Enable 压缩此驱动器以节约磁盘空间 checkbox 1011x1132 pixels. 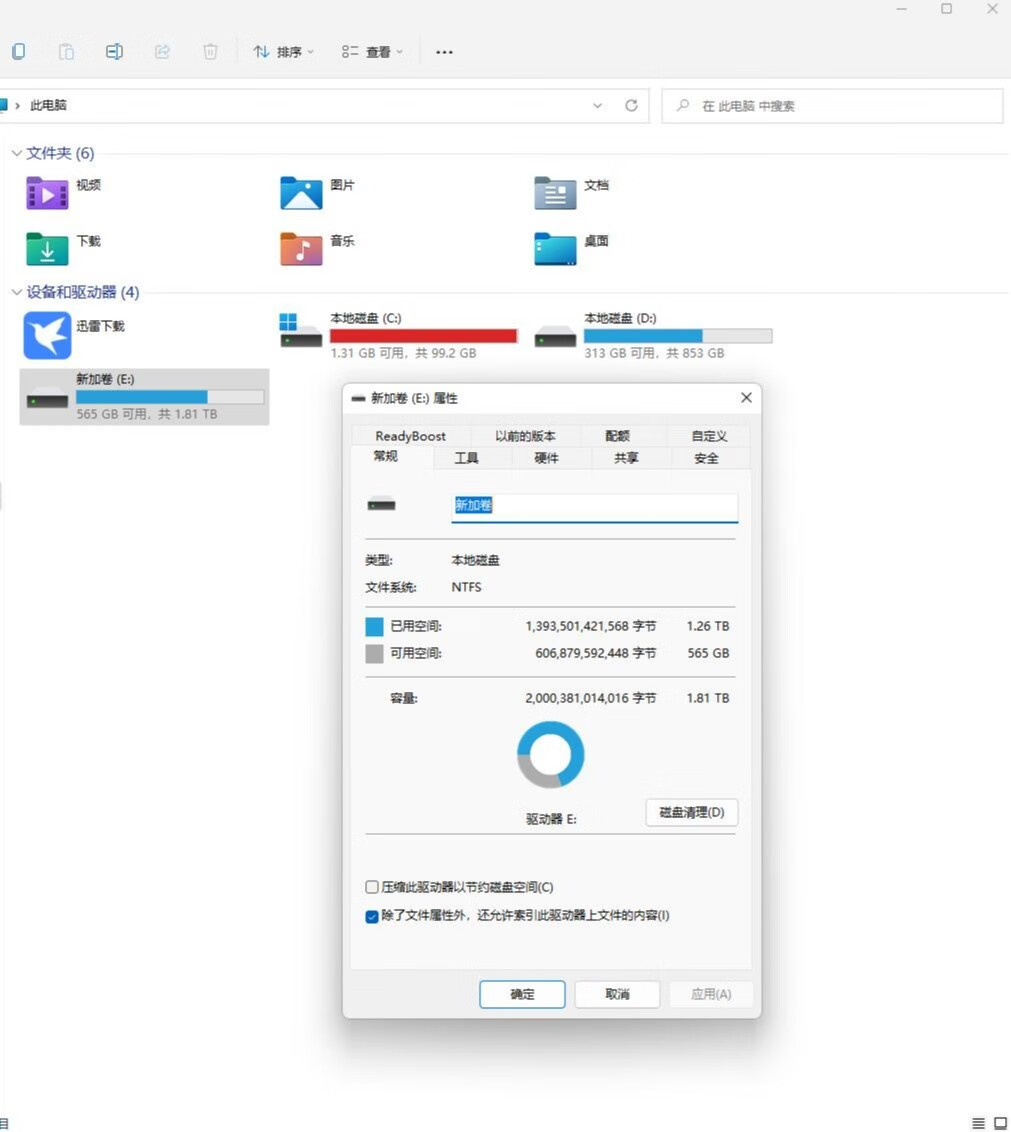372,887
